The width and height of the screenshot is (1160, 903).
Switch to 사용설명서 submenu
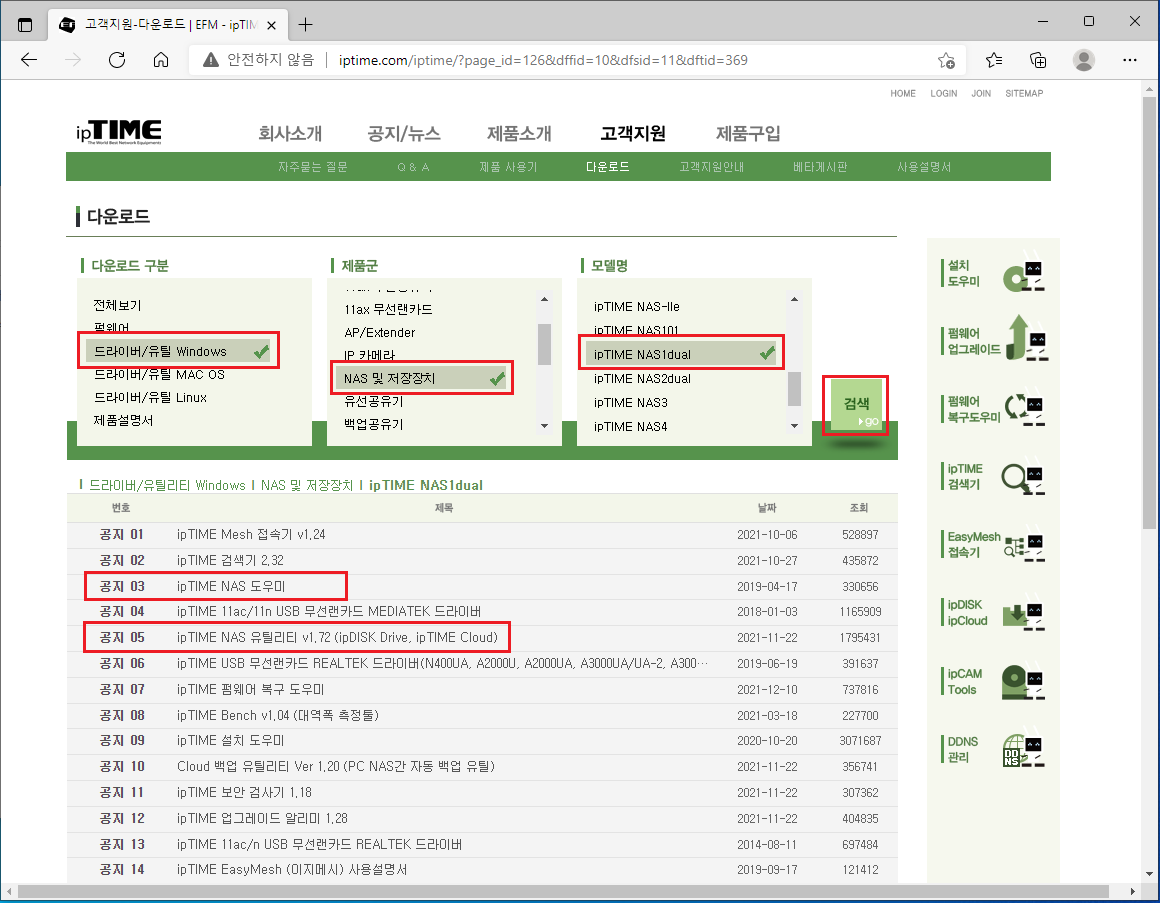pyautogui.click(x=924, y=167)
